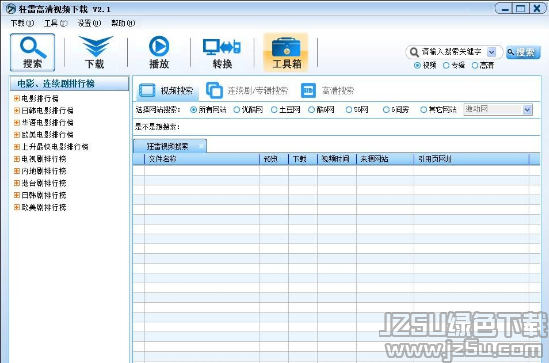The height and width of the screenshot is (363, 549).
Task: Choose 专辑 search type radio
Action: pos(446,65)
